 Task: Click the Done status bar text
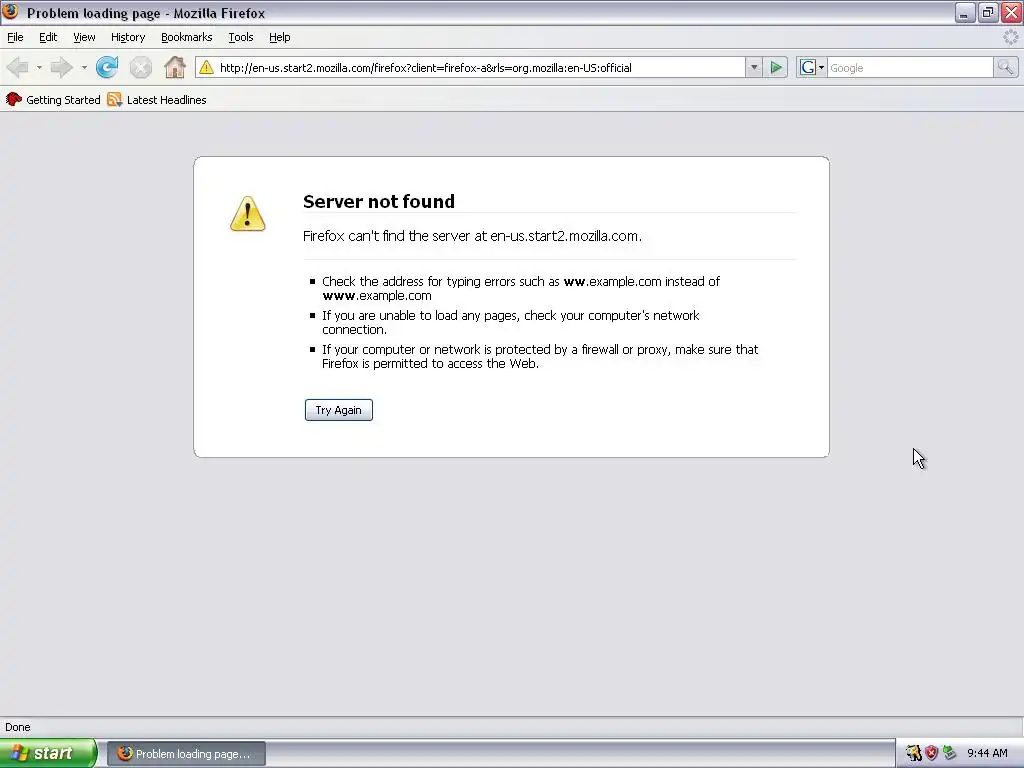click(x=18, y=727)
